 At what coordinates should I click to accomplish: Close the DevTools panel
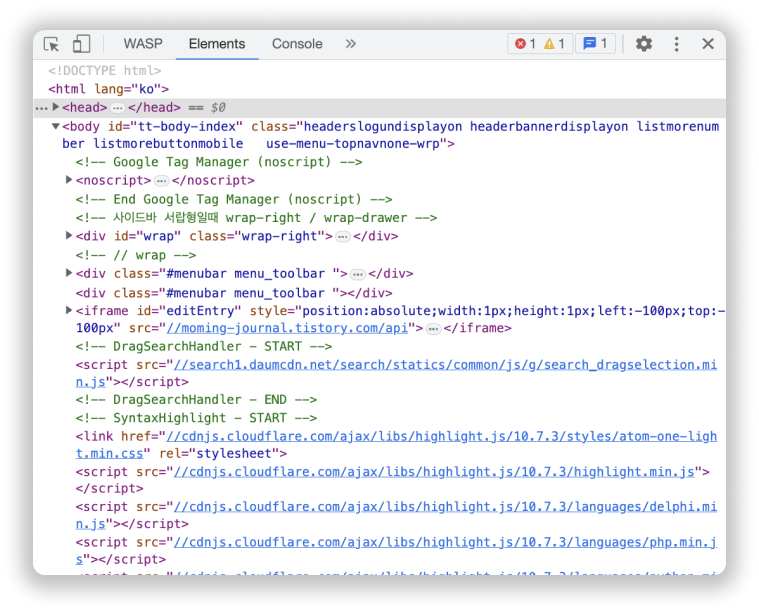coord(708,44)
